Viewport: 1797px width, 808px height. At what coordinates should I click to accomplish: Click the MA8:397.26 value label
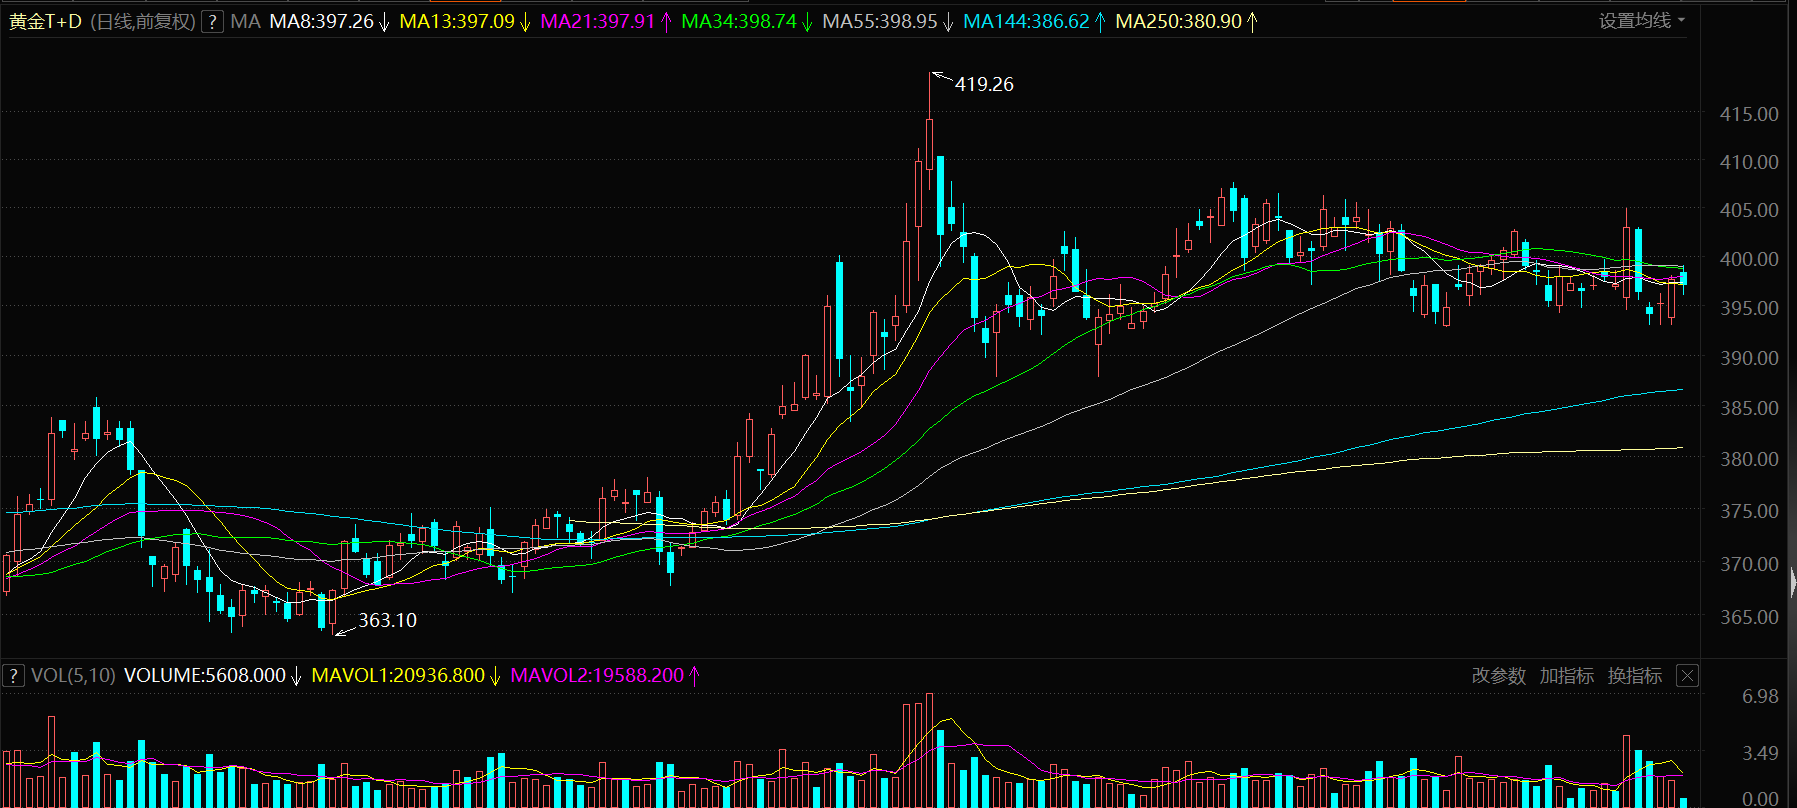322,21
